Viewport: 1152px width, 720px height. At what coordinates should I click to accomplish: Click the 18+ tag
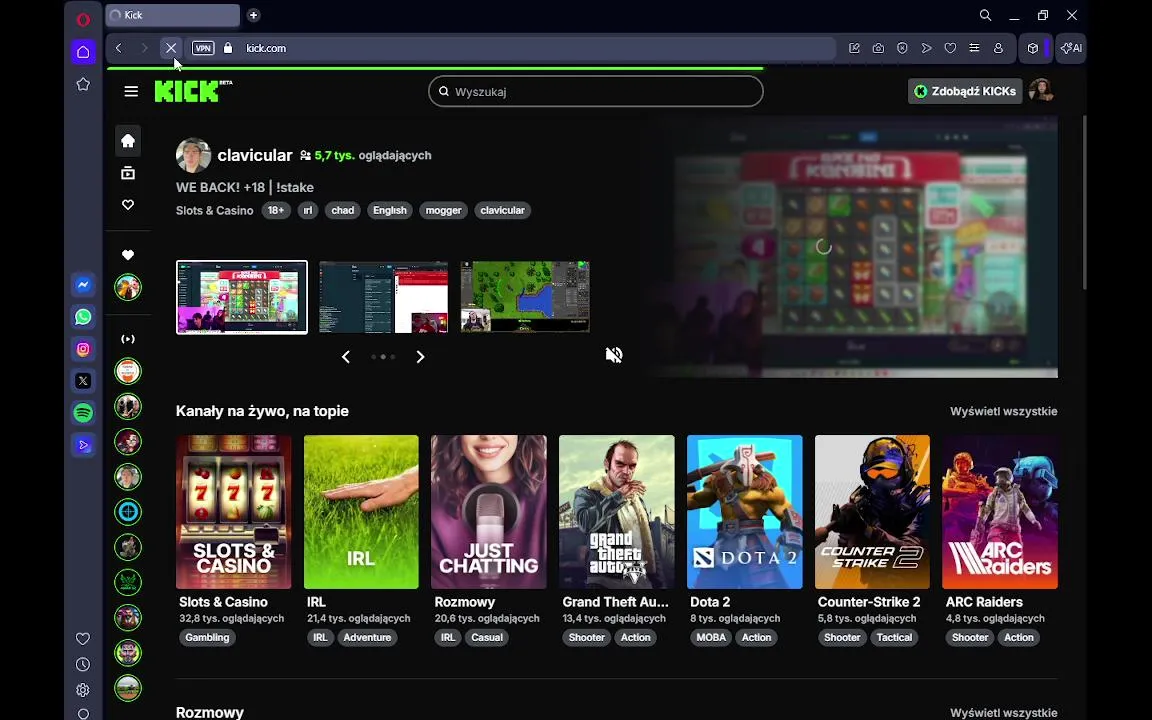276,210
